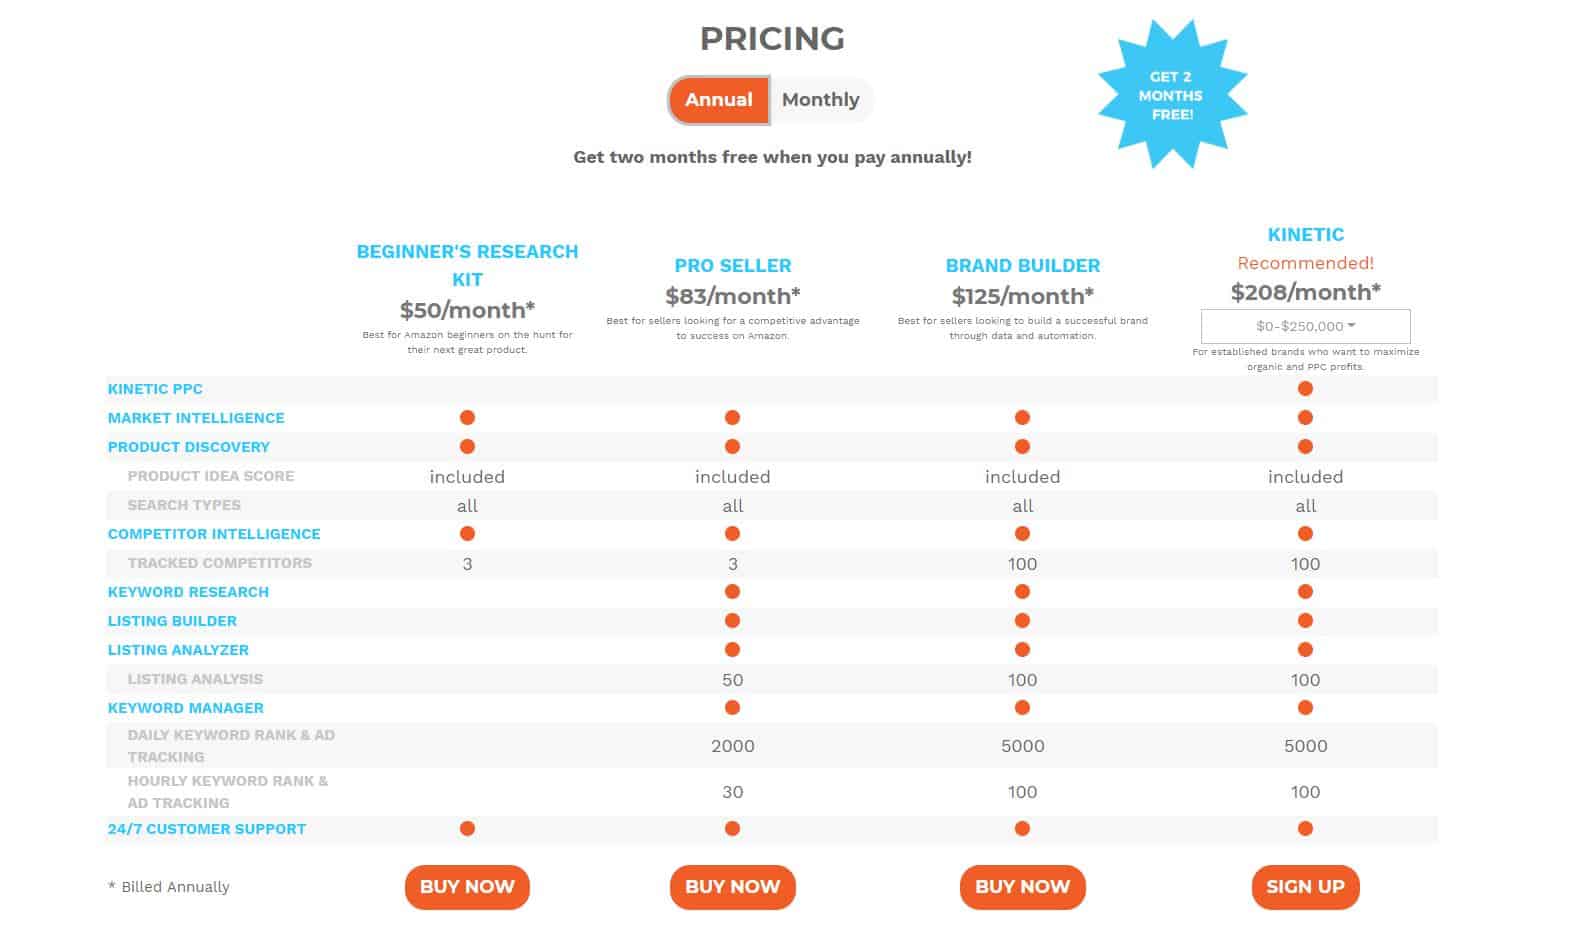Open the $0-$250,000 revenue dropdown

click(x=1305, y=326)
